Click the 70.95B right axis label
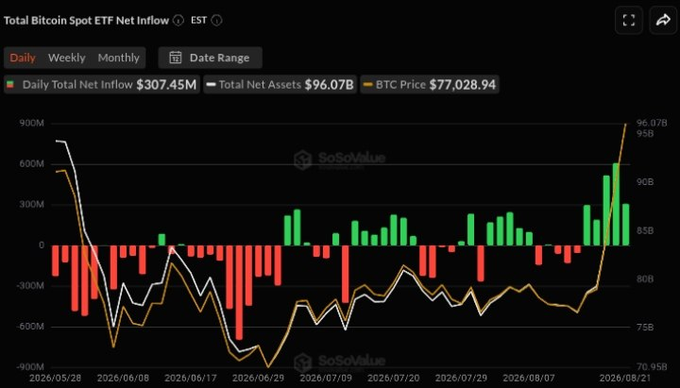 point(651,367)
